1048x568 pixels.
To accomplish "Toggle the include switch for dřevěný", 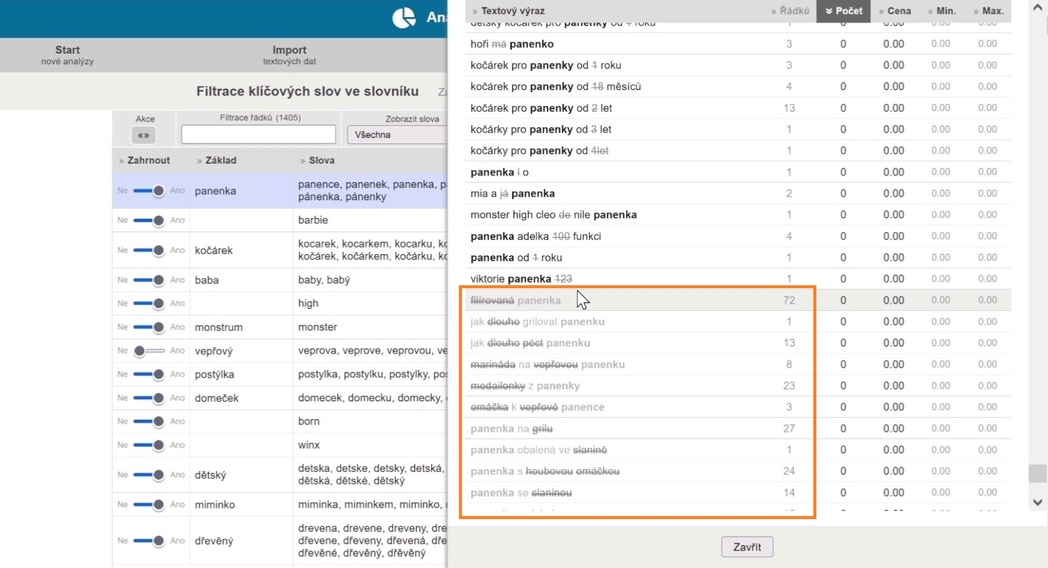I will tap(148, 540).
